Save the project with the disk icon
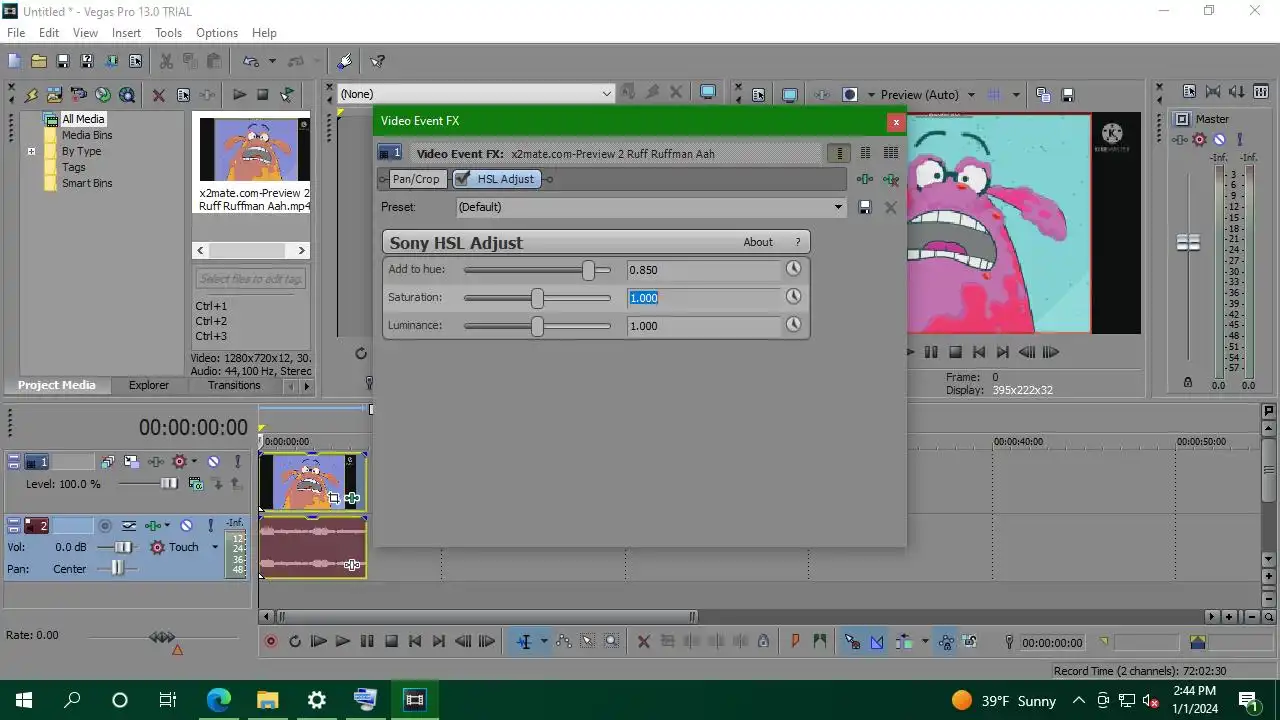 62,61
